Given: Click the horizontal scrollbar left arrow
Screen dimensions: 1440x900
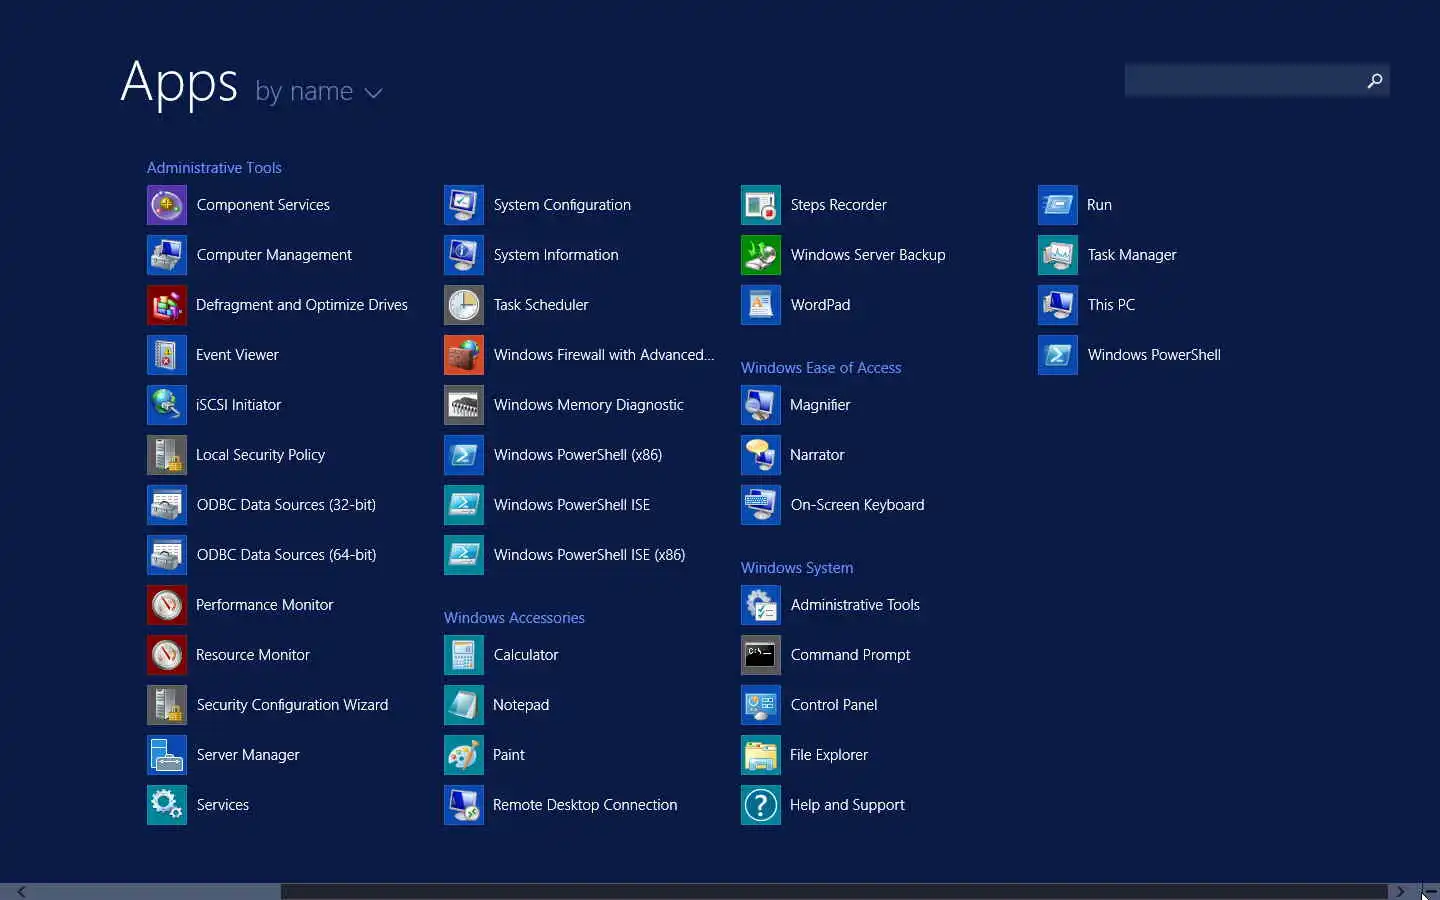Looking at the screenshot, I should (x=21, y=891).
